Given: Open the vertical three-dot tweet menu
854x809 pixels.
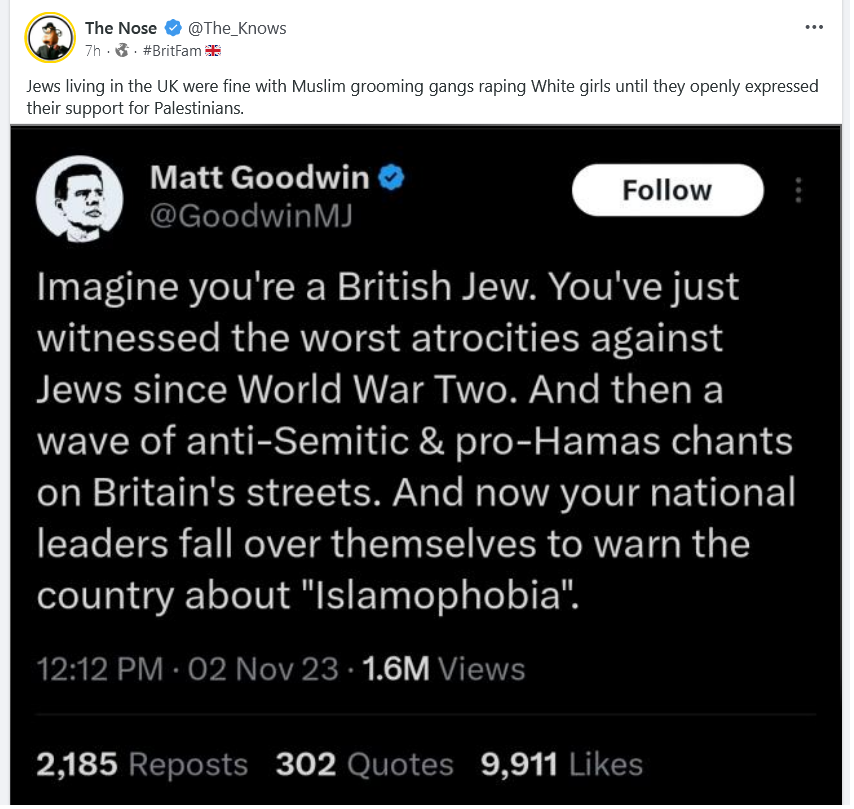Looking at the screenshot, I should click(798, 190).
